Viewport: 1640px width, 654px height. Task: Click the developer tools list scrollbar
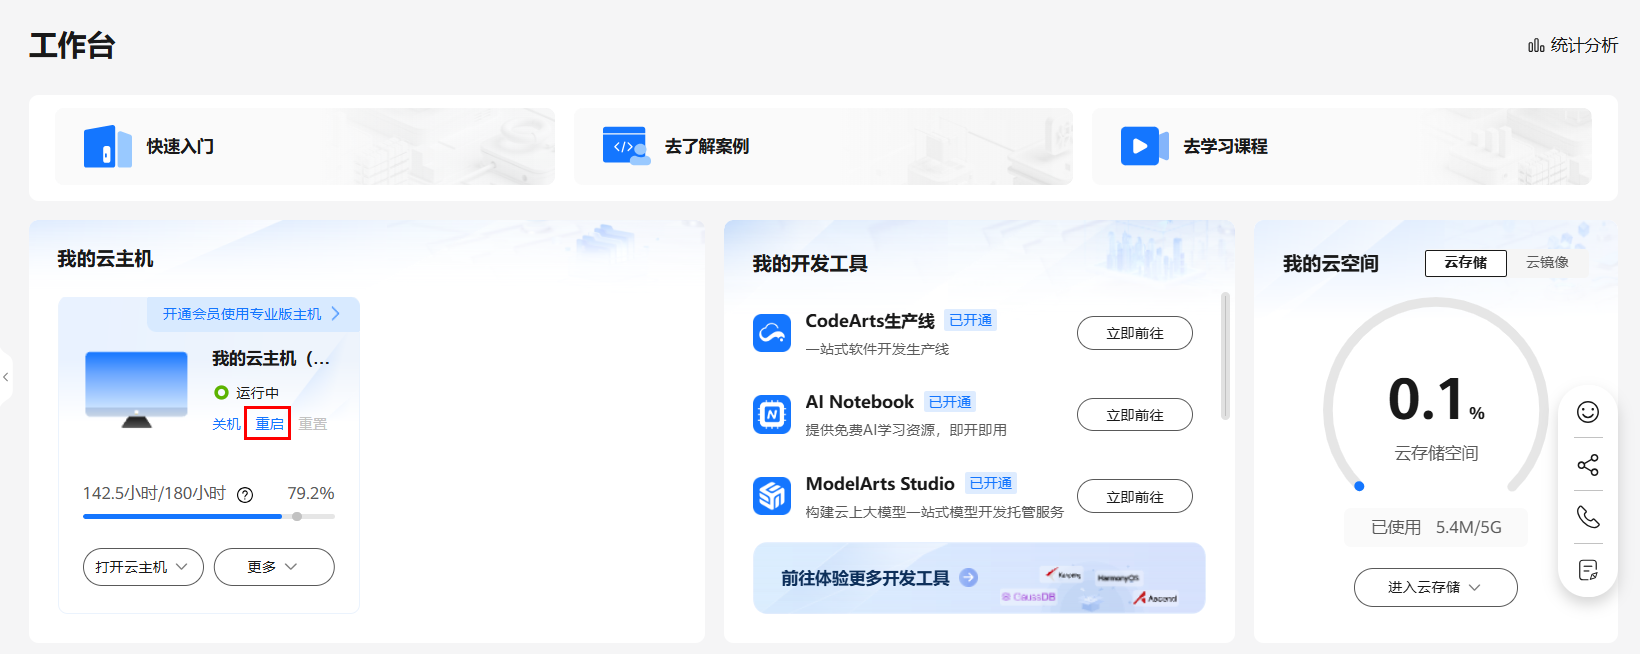click(1226, 356)
